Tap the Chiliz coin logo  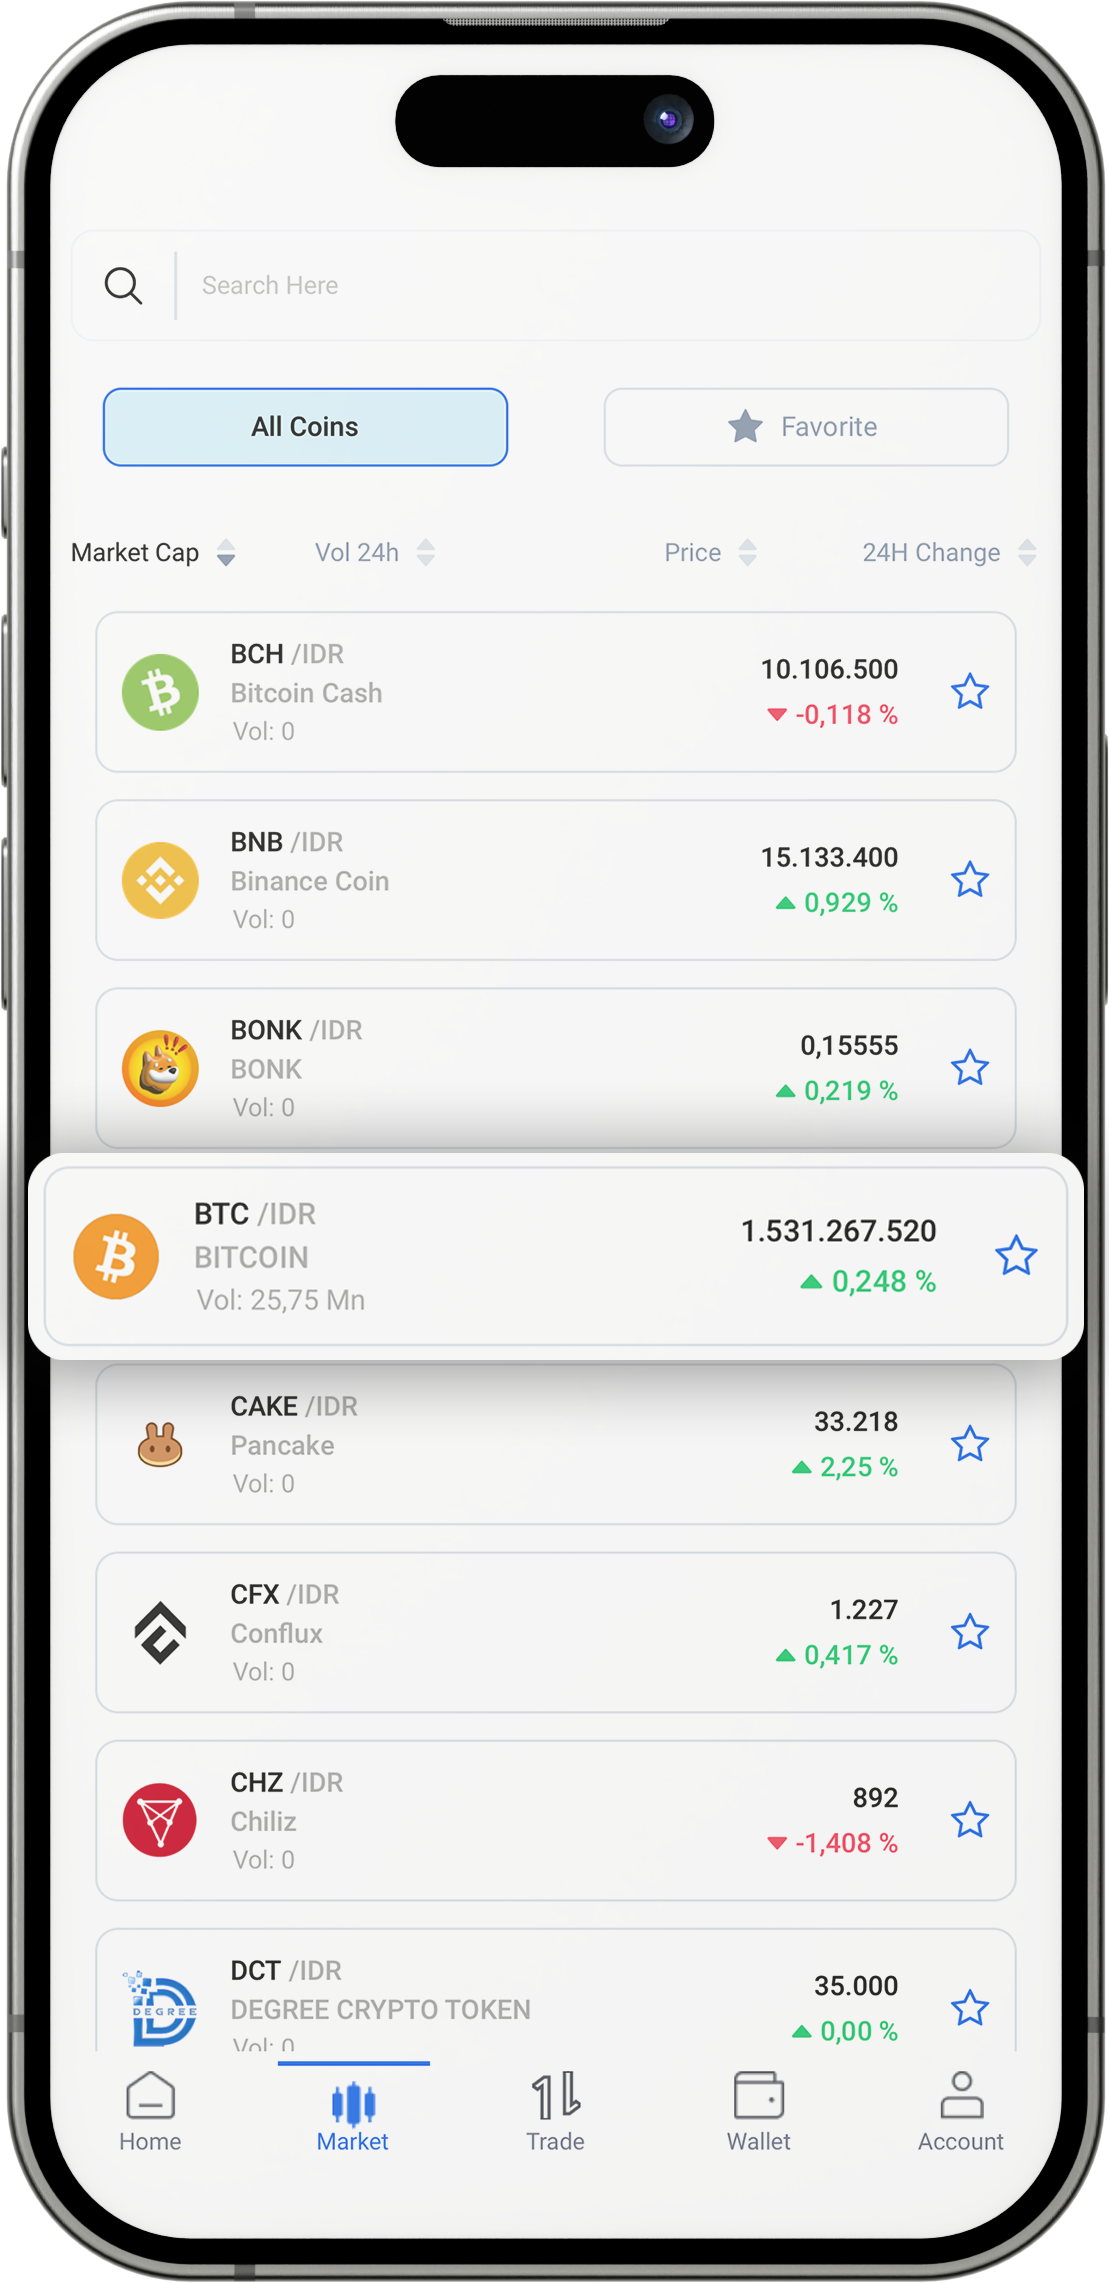point(160,1820)
